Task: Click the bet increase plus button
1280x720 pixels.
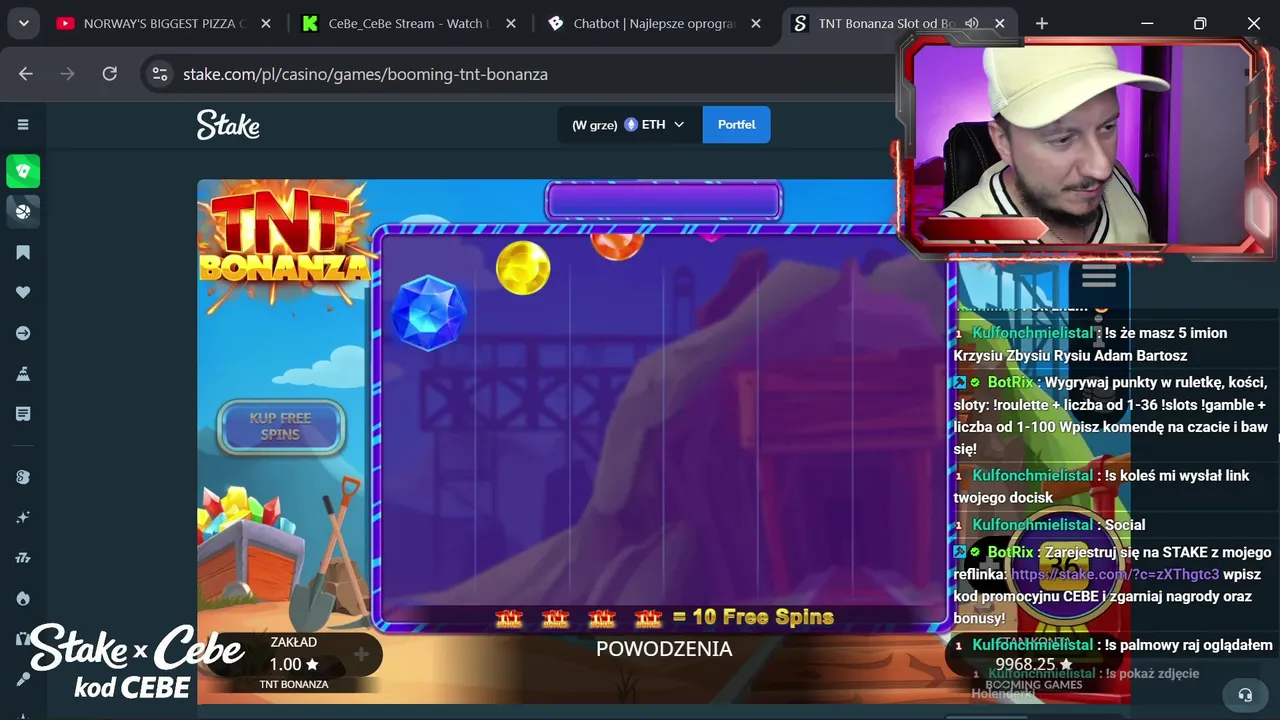Action: tap(361, 655)
